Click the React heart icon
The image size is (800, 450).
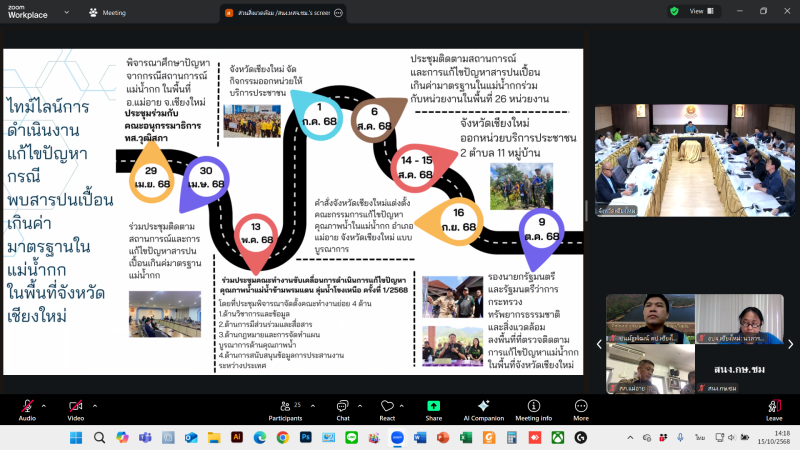point(387,406)
